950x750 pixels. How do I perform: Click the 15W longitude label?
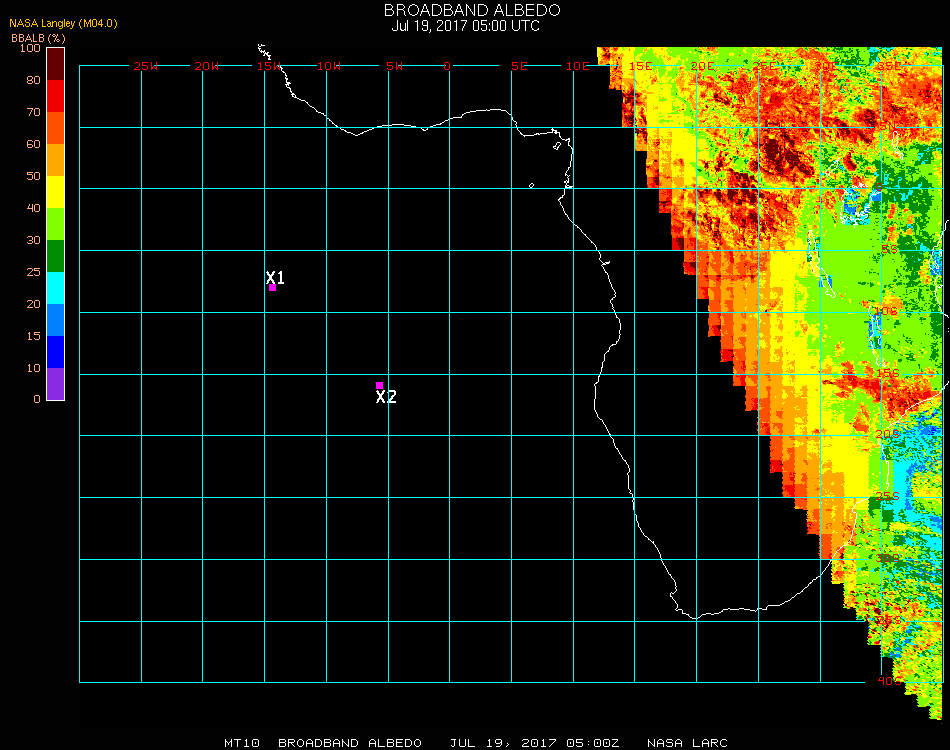[269, 66]
